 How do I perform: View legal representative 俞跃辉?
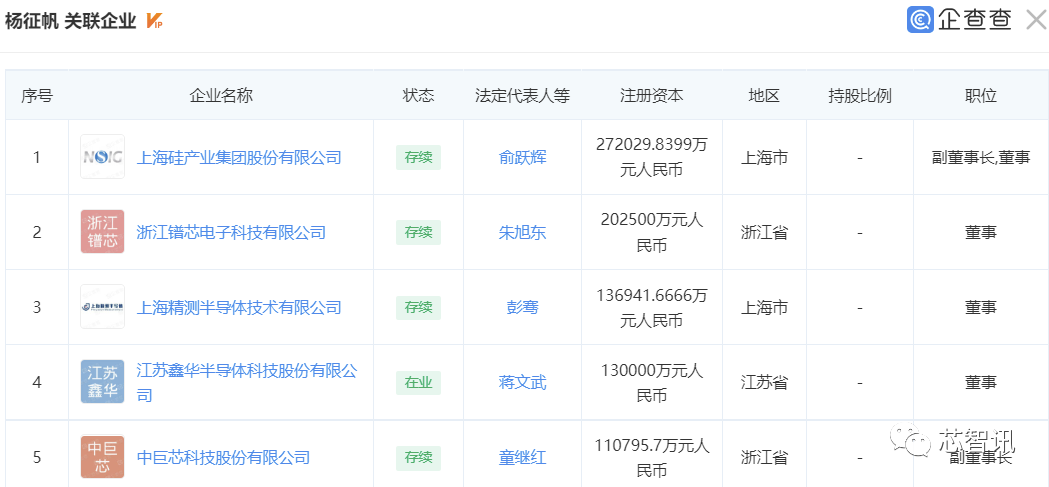pyautogui.click(x=522, y=157)
